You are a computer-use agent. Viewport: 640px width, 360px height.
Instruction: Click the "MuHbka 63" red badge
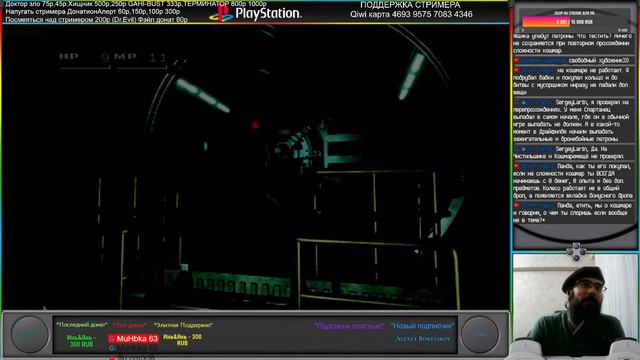tap(134, 339)
